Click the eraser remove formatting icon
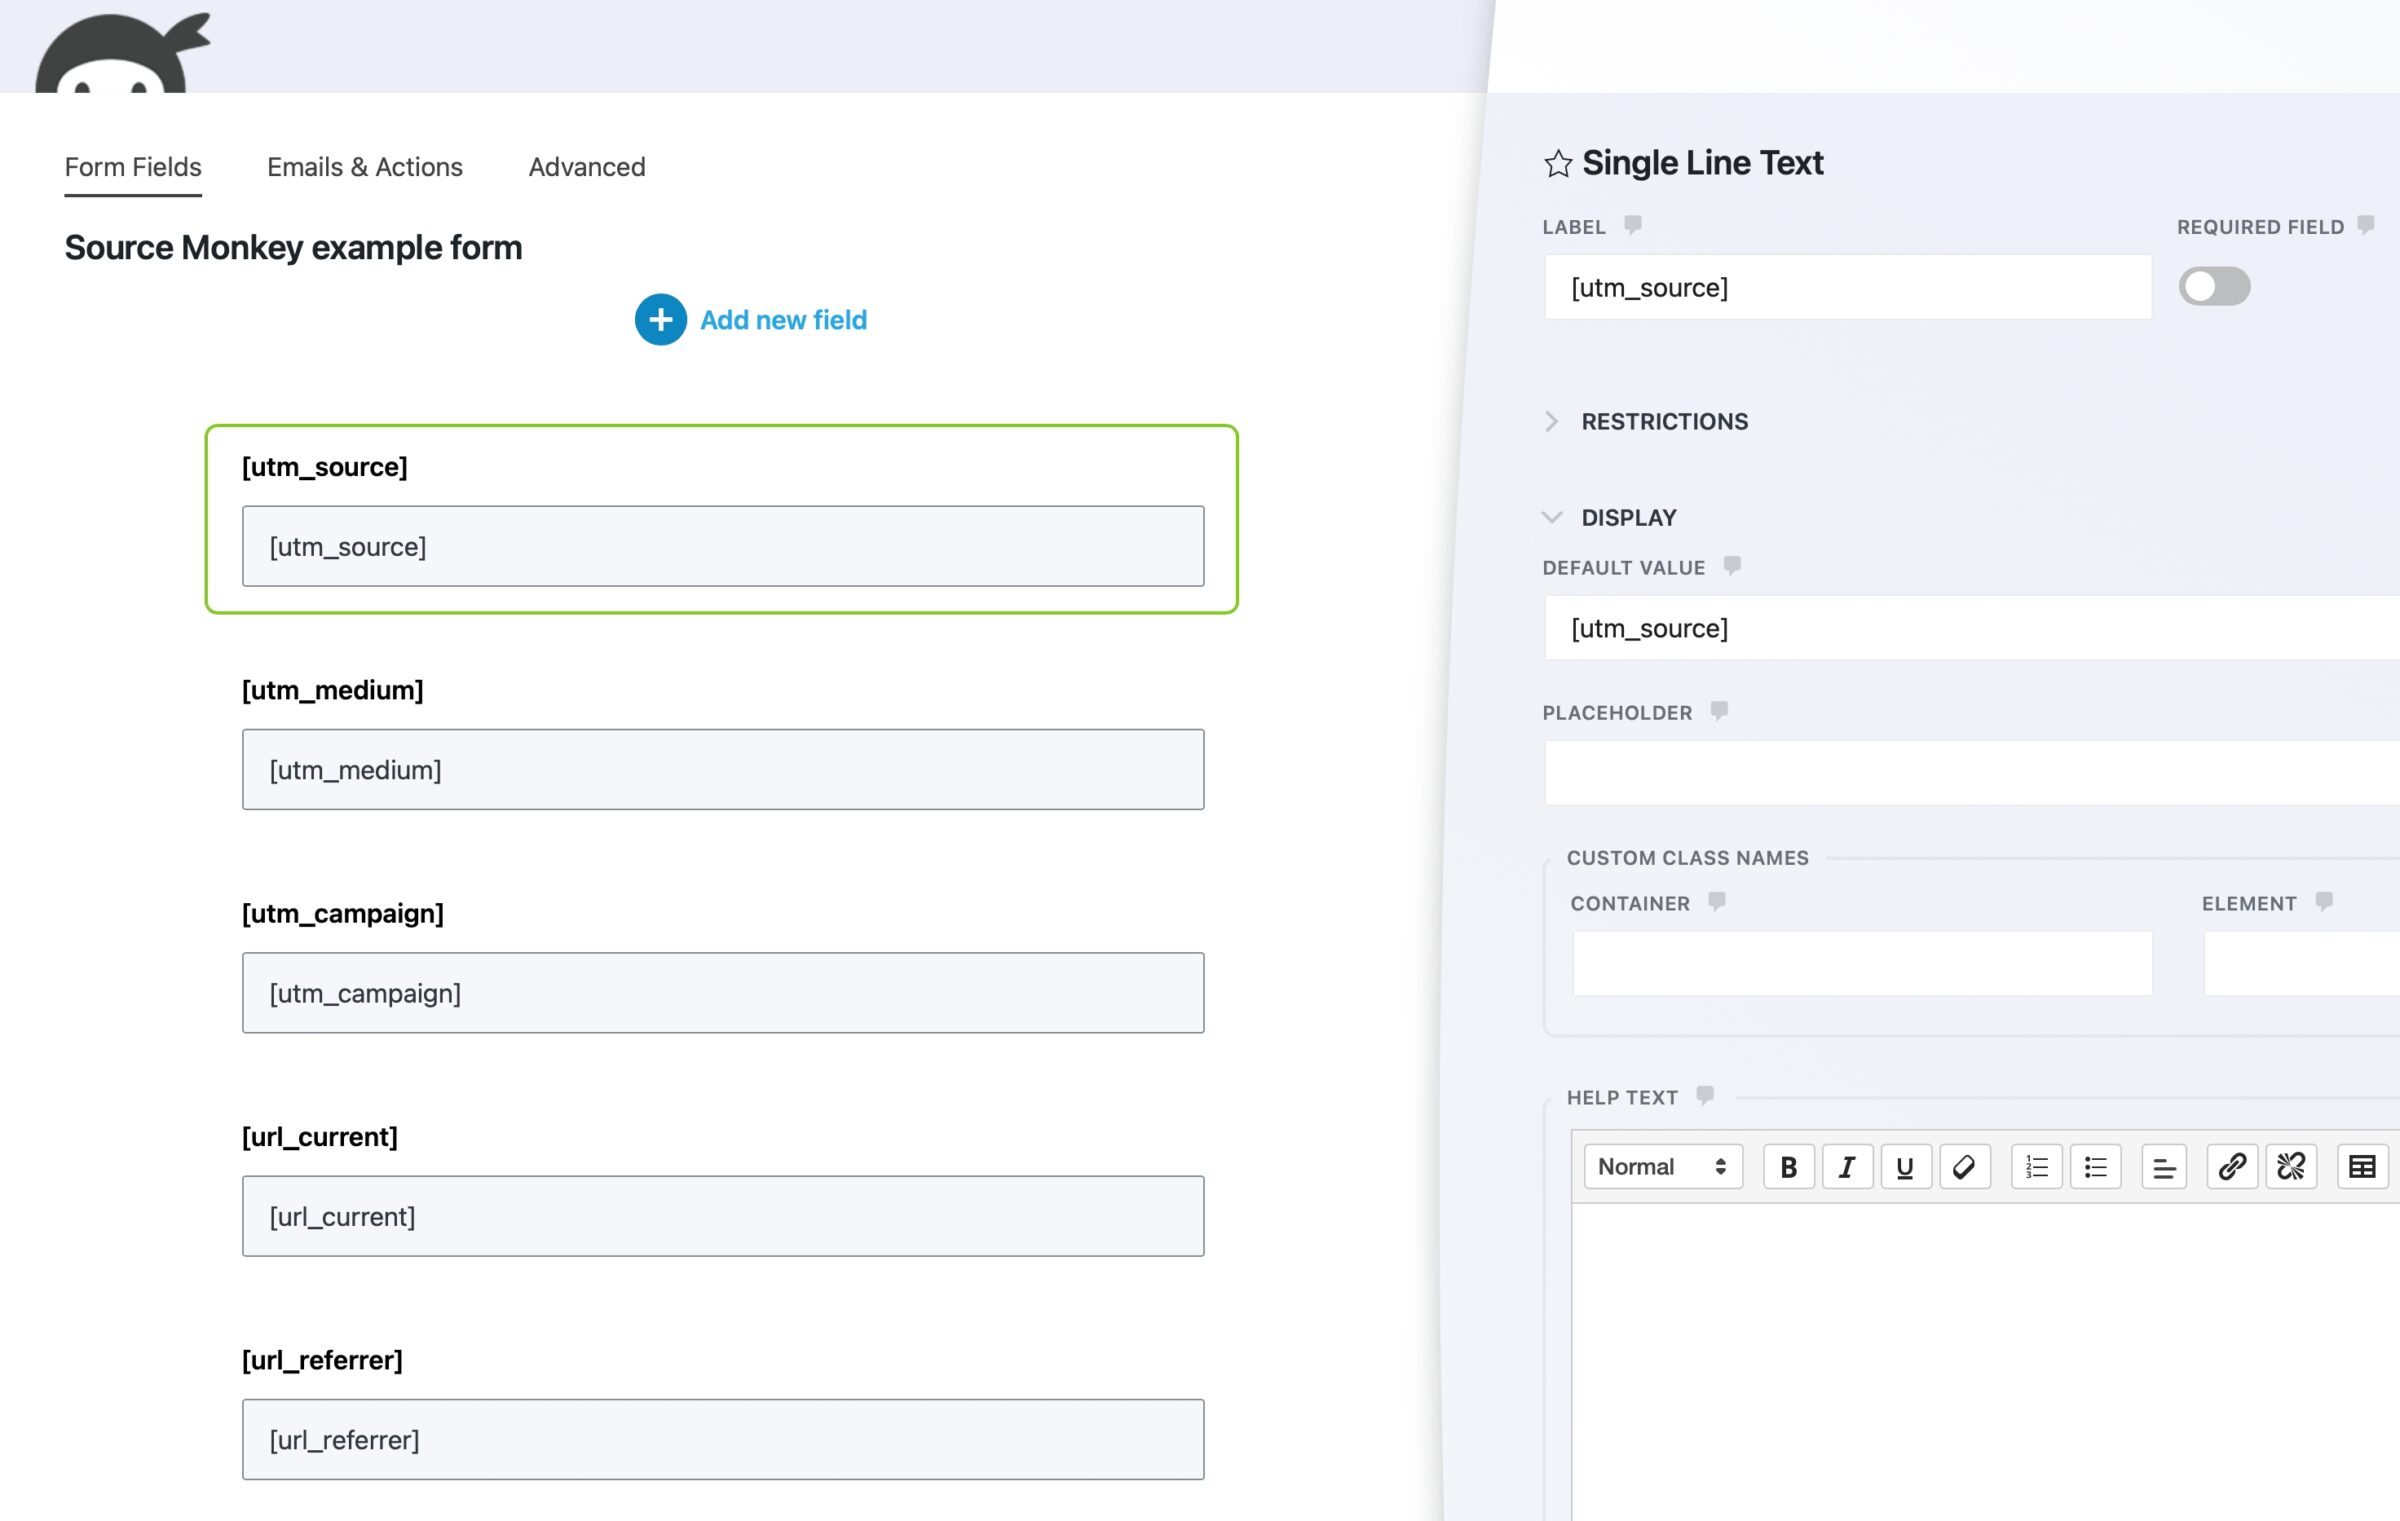This screenshot has height=1521, width=2400. 1964,1167
